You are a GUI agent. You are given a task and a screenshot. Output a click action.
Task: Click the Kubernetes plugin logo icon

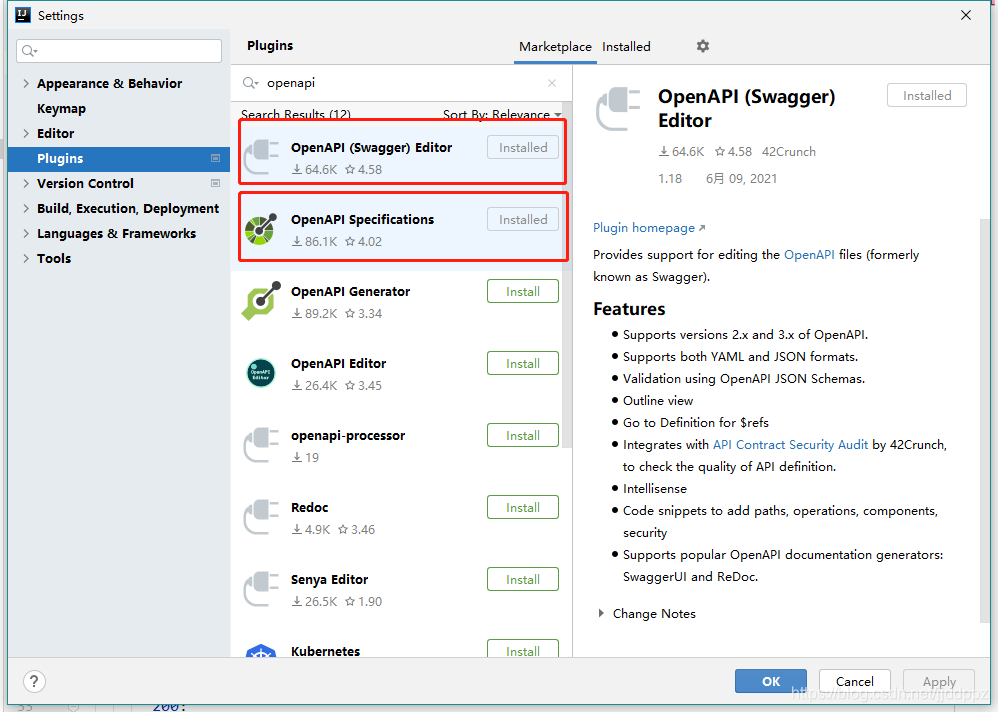pos(261,651)
